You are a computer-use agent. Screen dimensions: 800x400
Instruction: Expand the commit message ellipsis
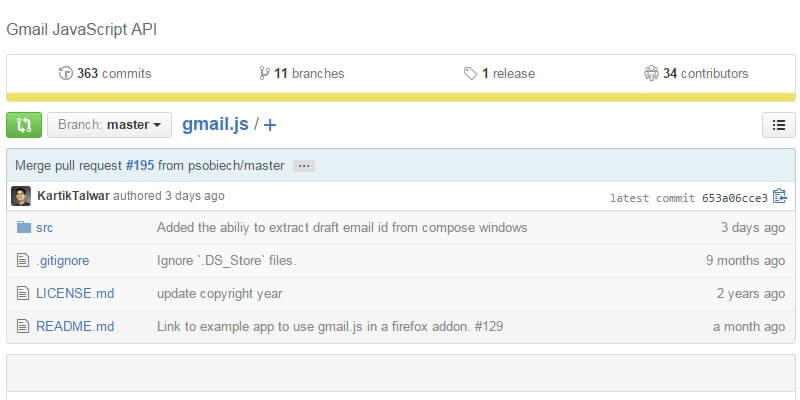click(304, 165)
